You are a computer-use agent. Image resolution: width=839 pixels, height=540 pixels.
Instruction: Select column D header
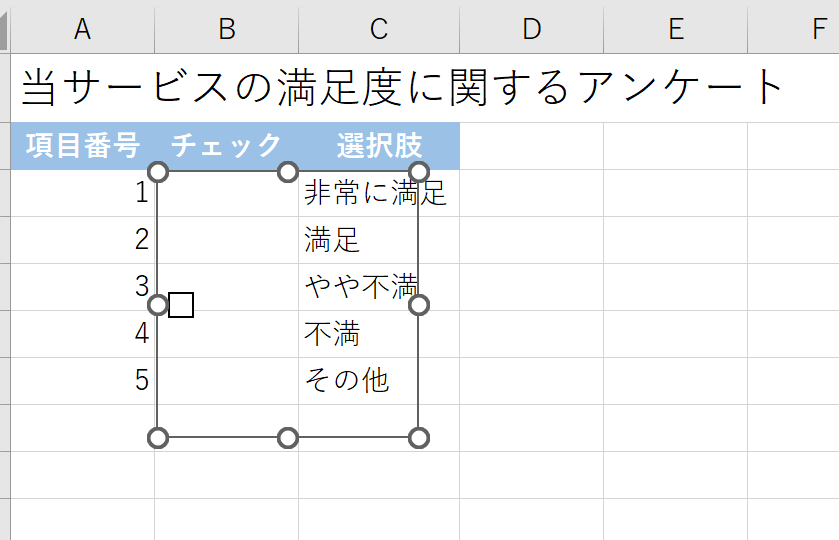coord(531,29)
